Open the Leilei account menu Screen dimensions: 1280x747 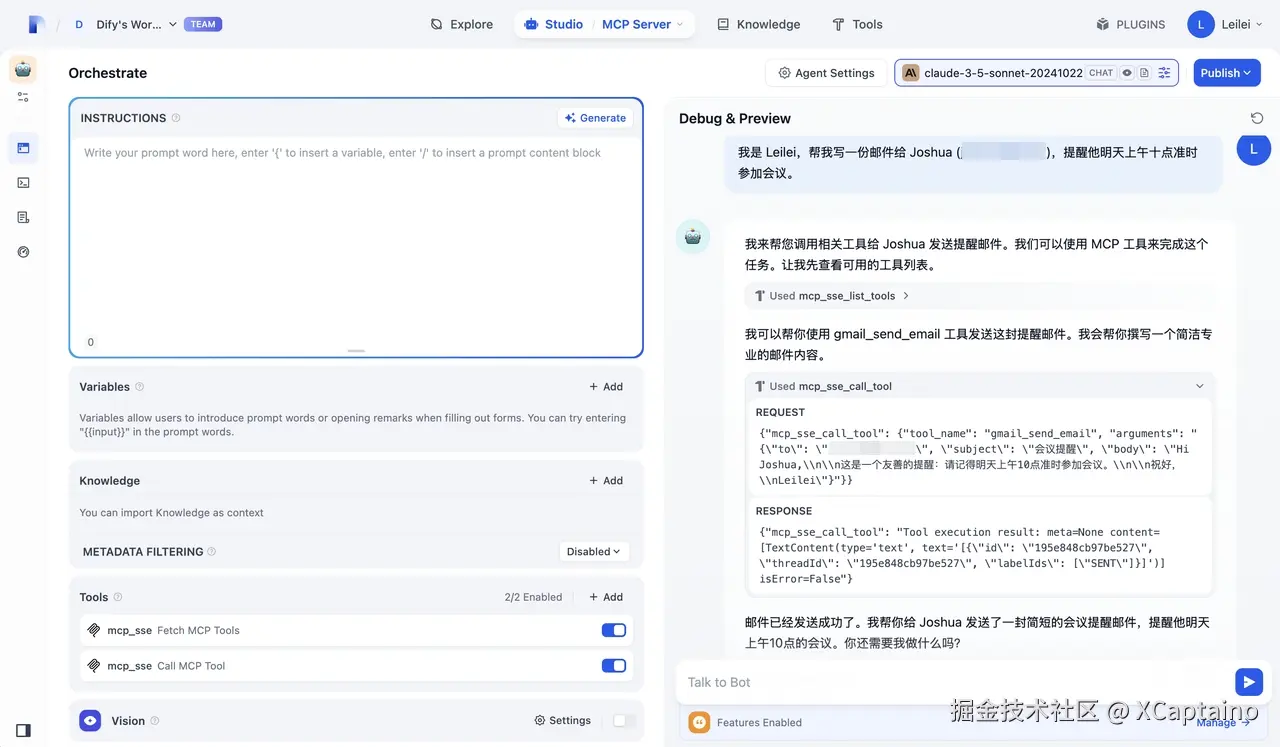coord(1226,24)
